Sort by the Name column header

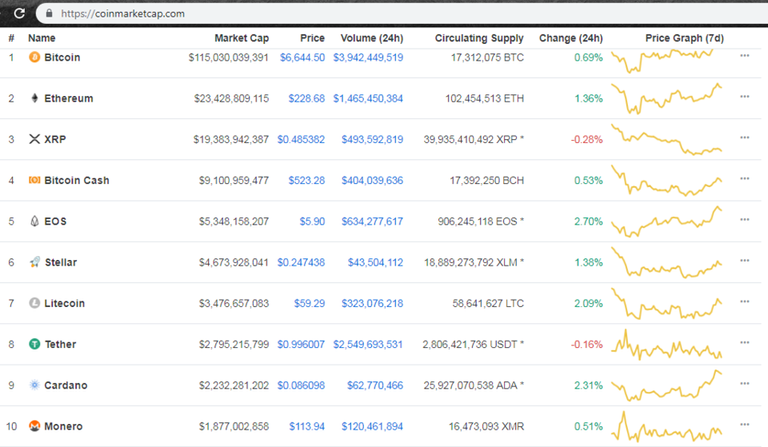point(42,38)
